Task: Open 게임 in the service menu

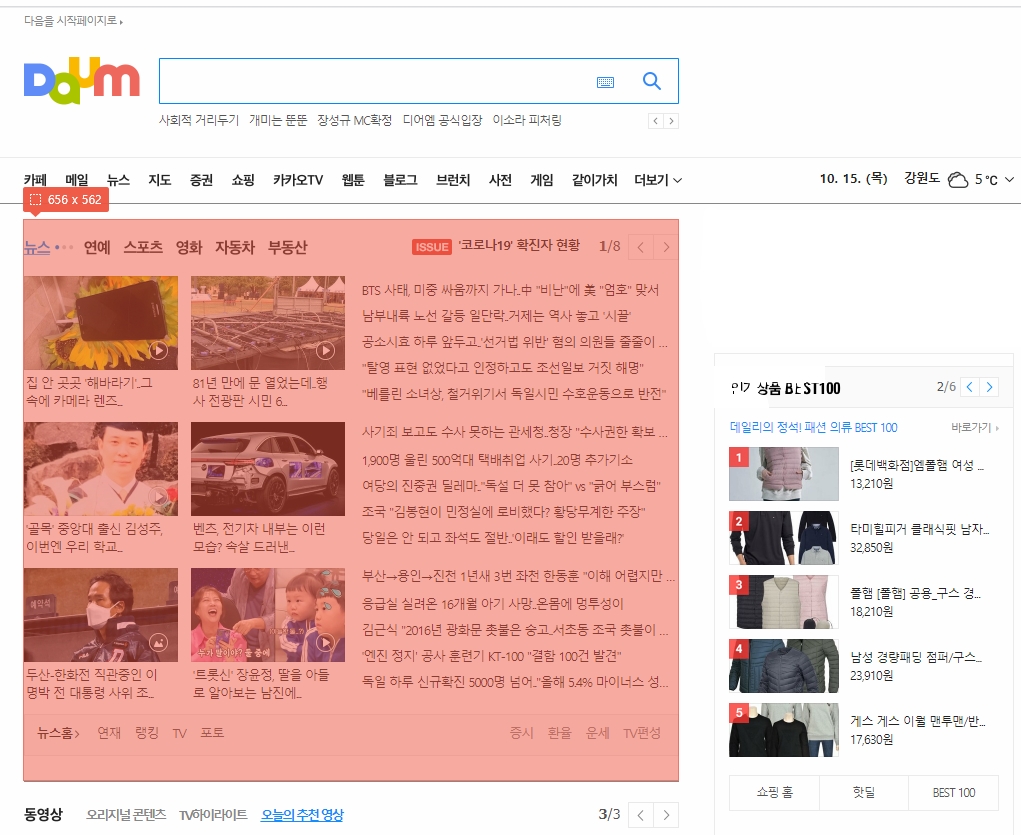Action: (542, 180)
